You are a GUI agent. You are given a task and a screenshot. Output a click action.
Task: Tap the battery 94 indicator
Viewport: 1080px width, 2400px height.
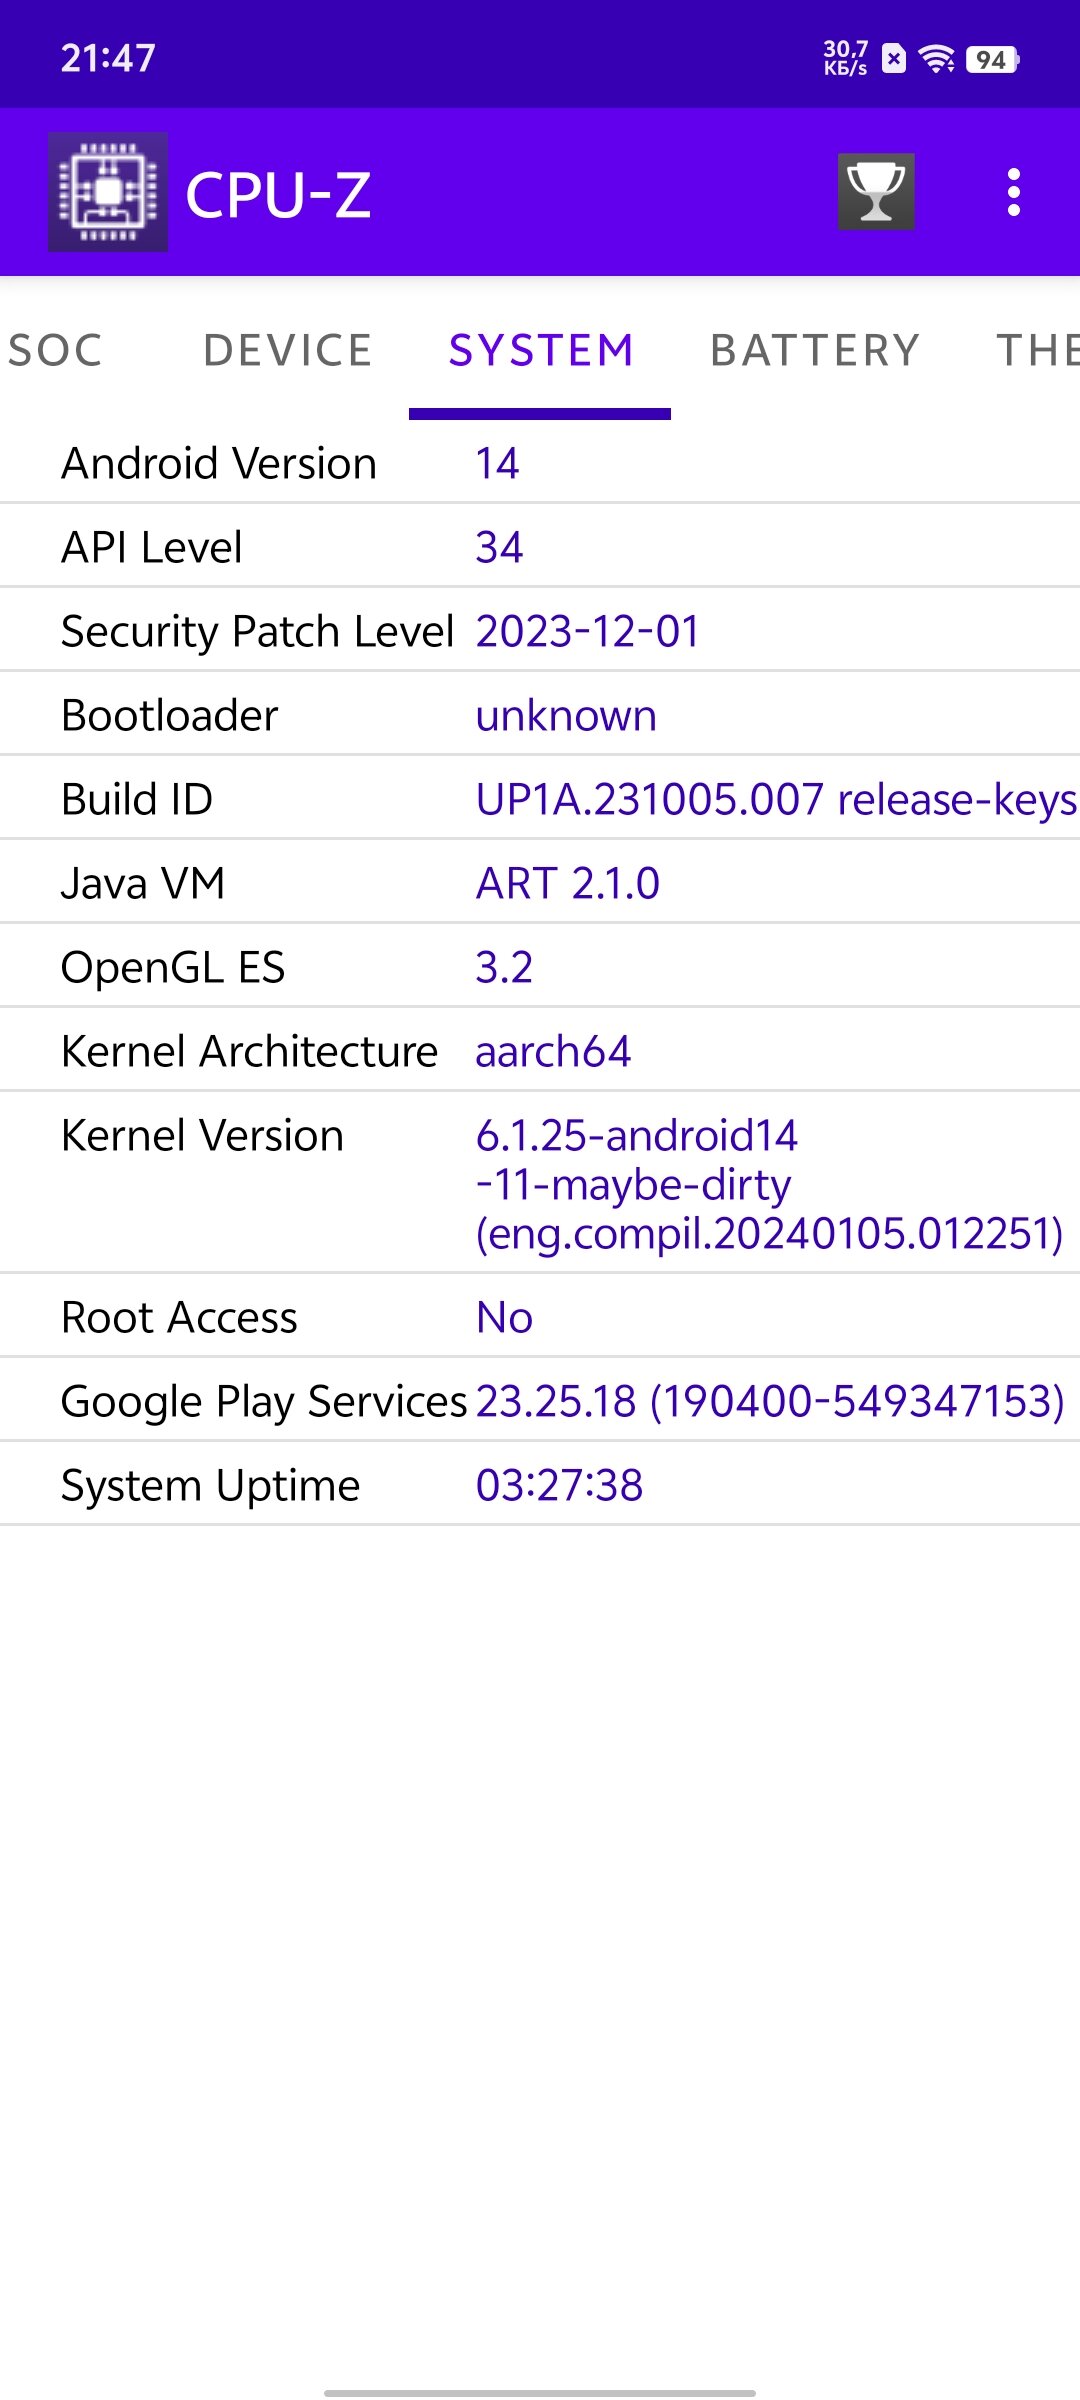pos(992,59)
